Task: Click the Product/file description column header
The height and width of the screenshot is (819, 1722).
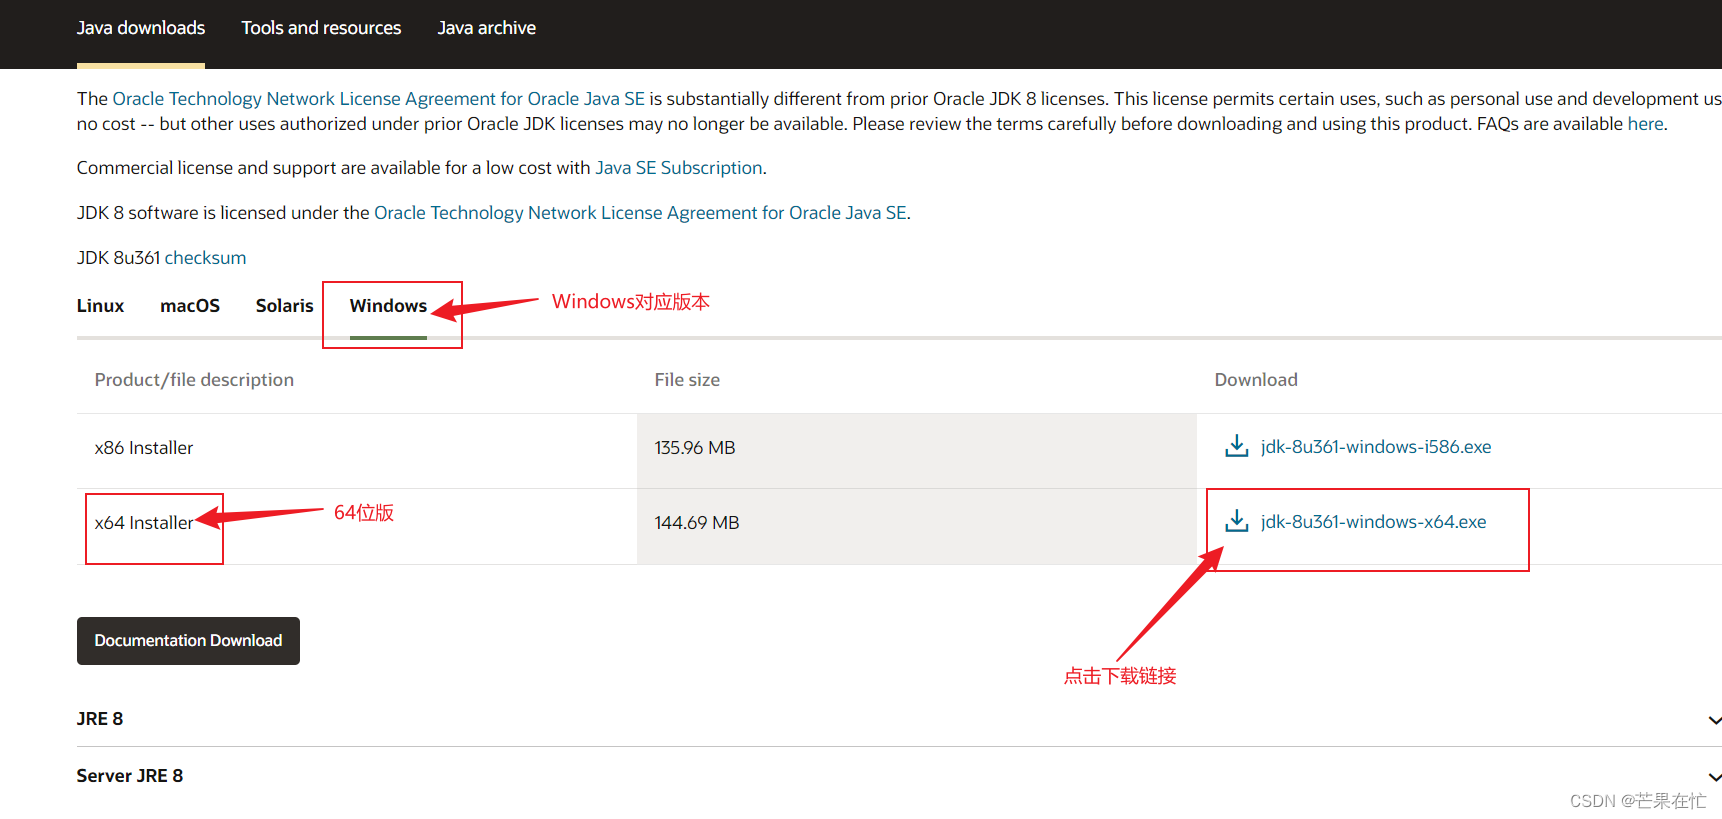Action: point(194,380)
